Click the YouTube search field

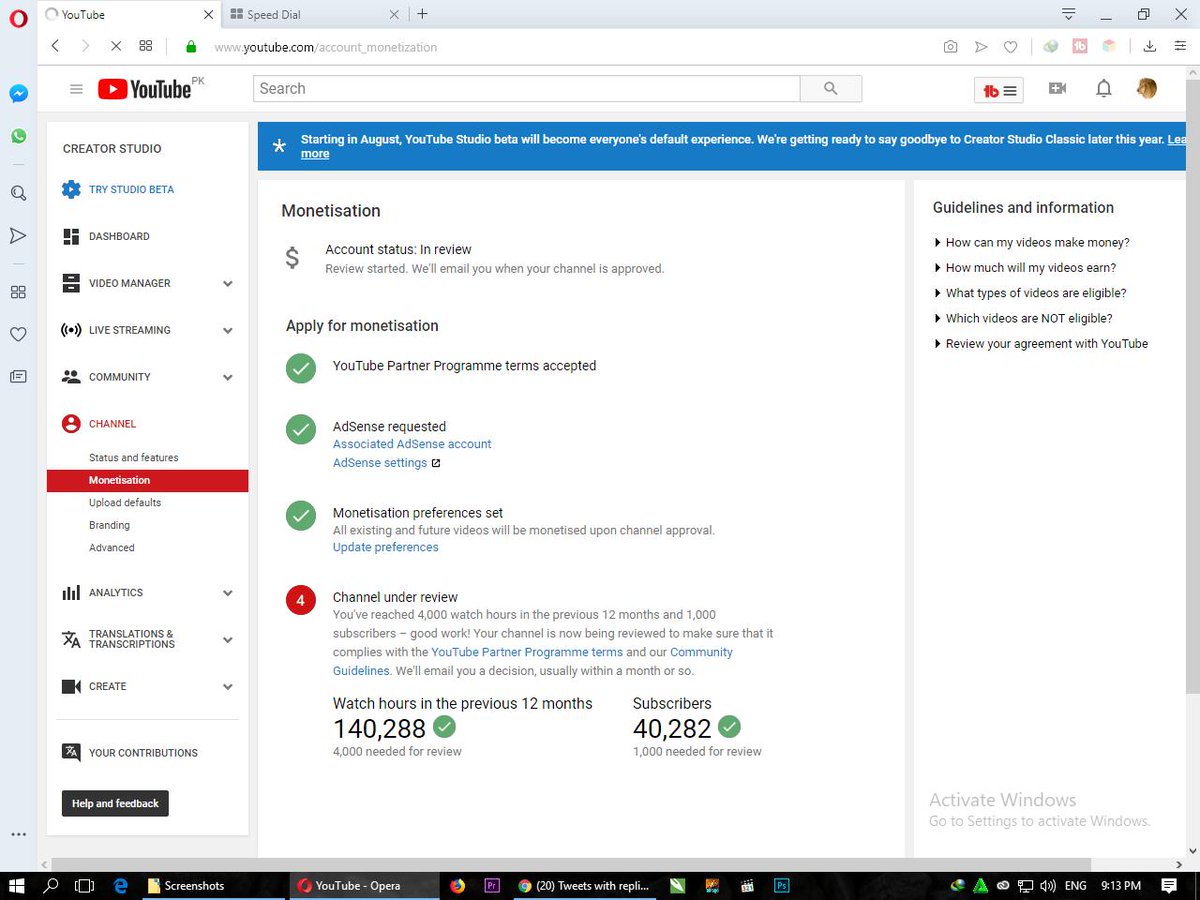[527, 88]
